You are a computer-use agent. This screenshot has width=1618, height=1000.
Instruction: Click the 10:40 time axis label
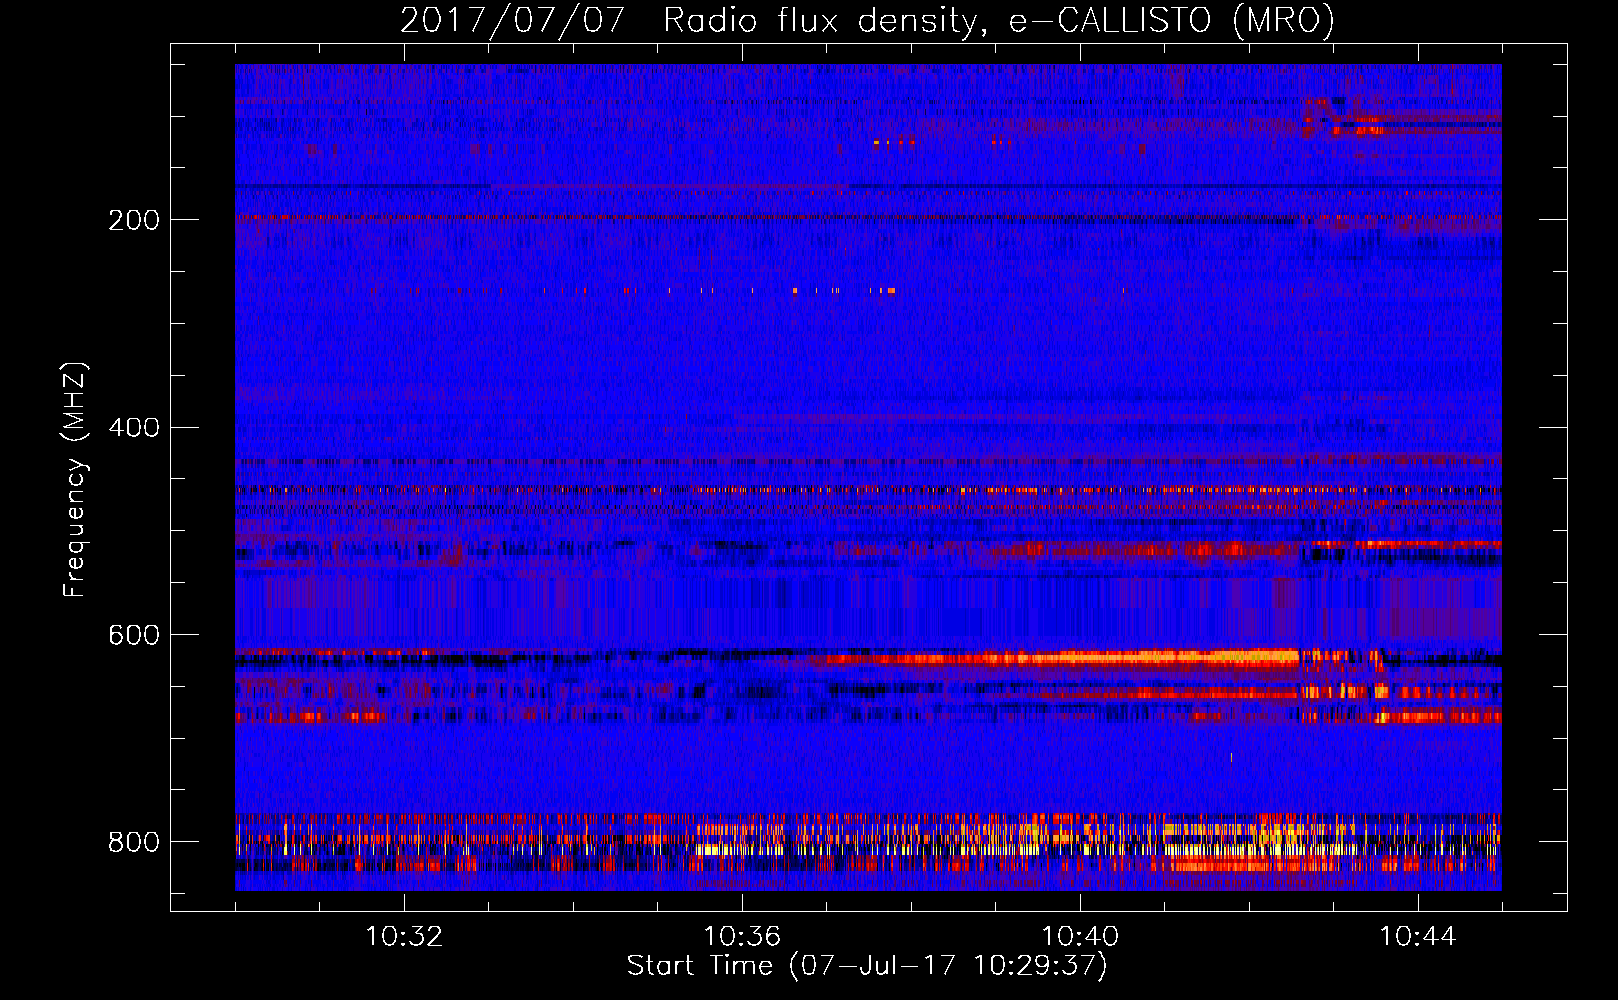(x=1080, y=937)
